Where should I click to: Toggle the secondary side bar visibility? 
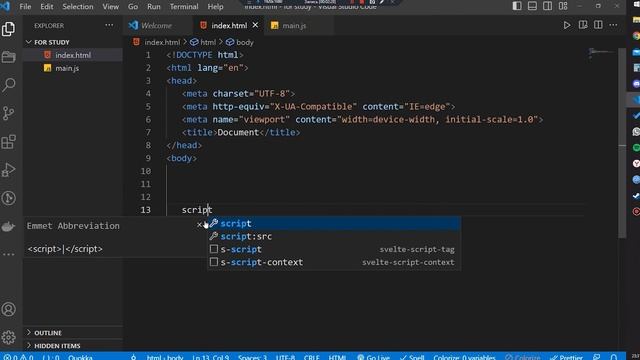point(548,6)
